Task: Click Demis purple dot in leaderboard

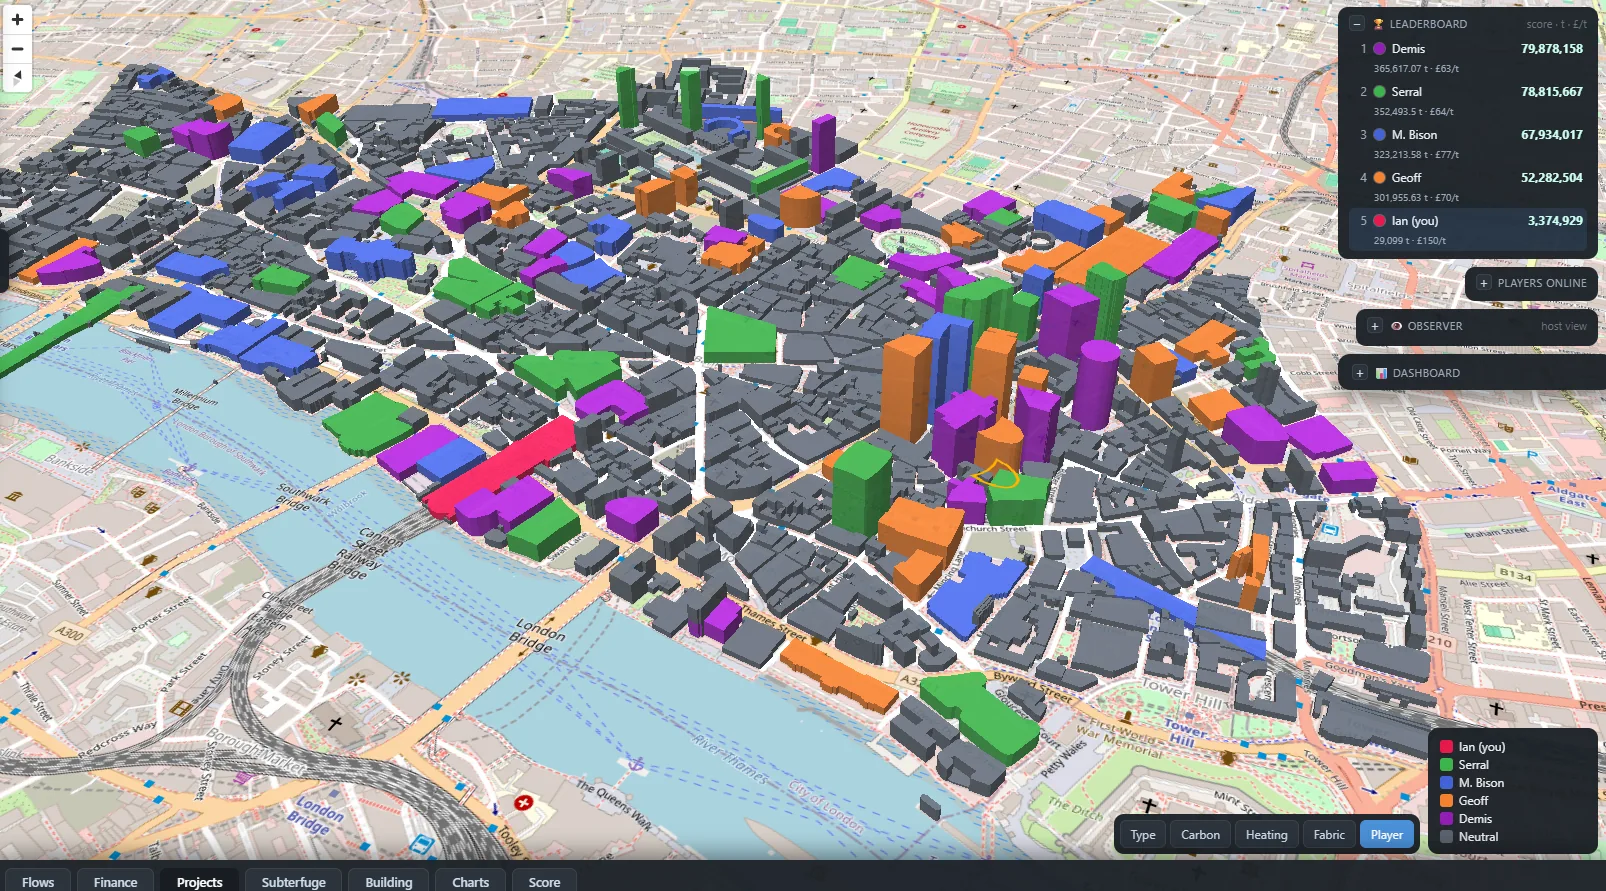Action: click(x=1379, y=49)
